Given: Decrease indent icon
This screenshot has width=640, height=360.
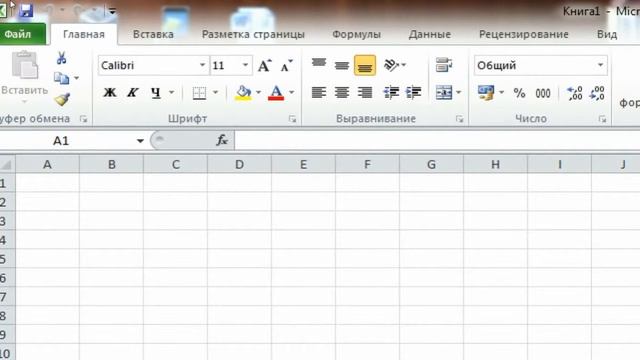Looking at the screenshot, I should (391, 93).
